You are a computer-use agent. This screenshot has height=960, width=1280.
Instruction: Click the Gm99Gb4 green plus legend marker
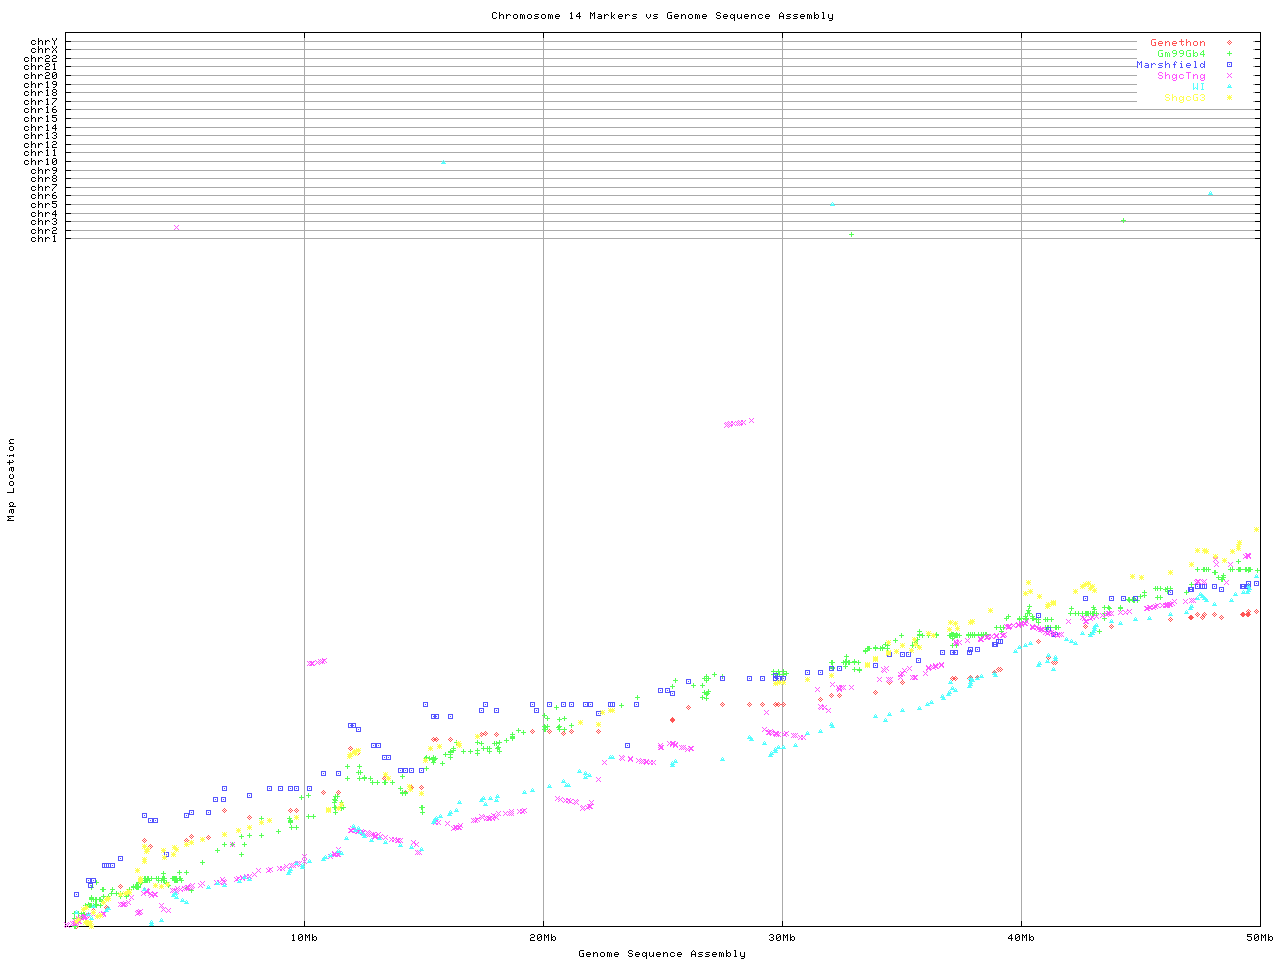point(1229,54)
